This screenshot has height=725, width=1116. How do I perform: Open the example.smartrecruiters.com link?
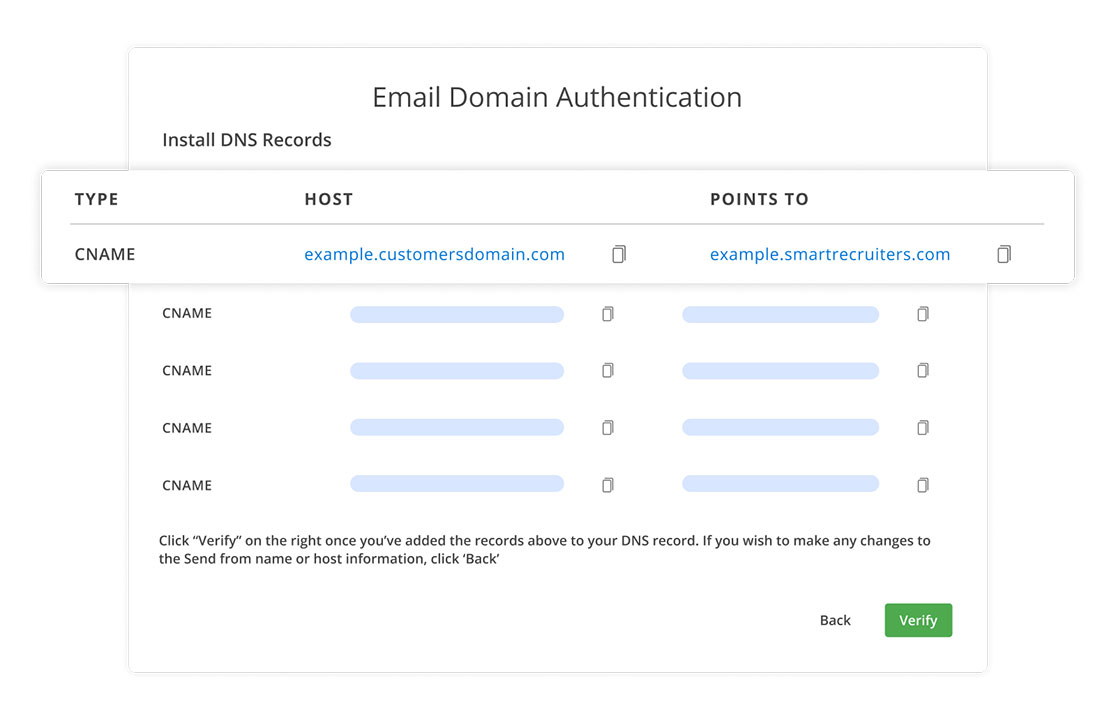coord(829,254)
